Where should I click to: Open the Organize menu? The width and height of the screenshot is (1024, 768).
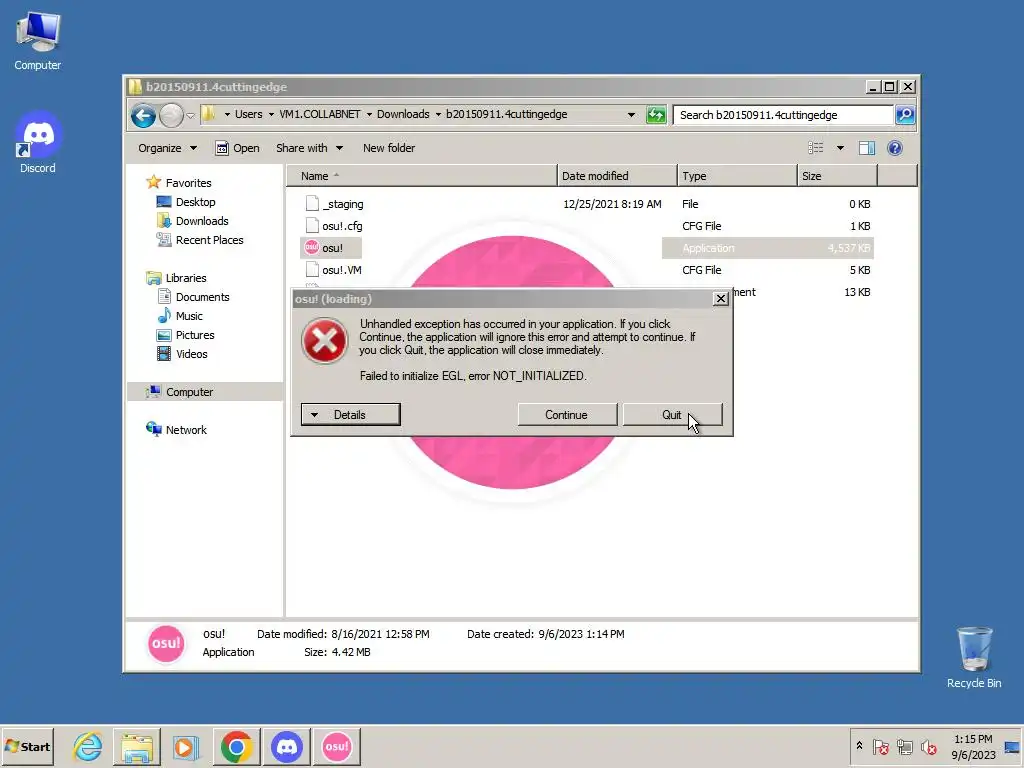pos(167,148)
